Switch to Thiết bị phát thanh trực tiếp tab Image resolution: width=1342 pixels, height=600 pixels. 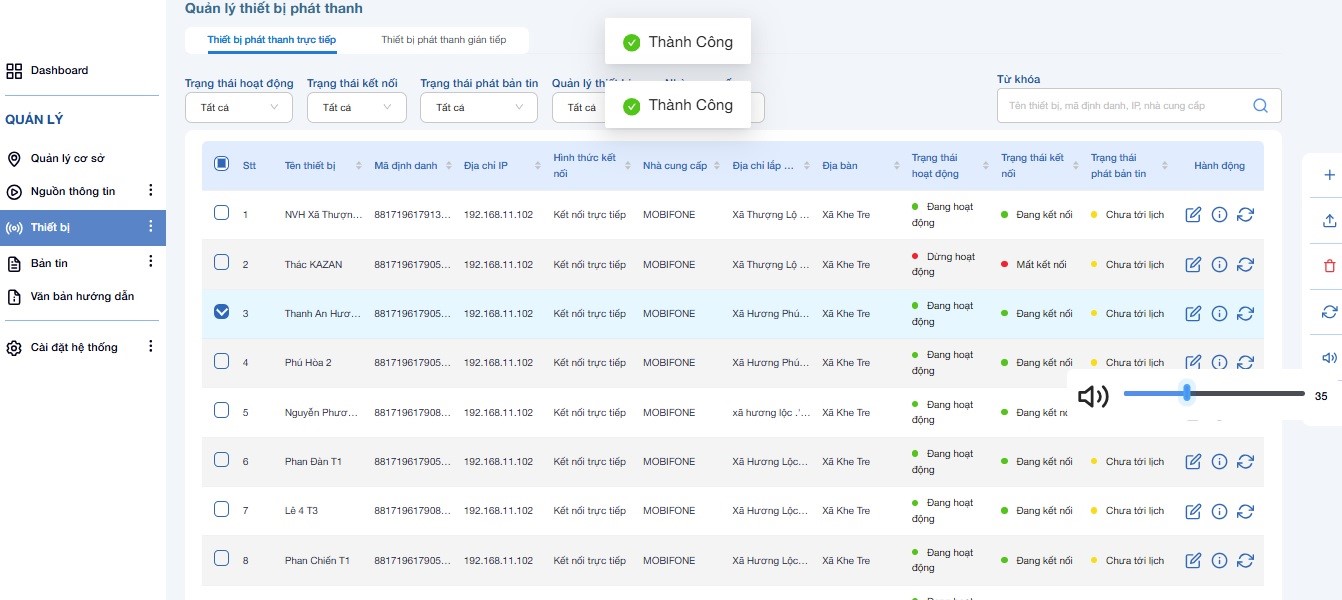(272, 40)
